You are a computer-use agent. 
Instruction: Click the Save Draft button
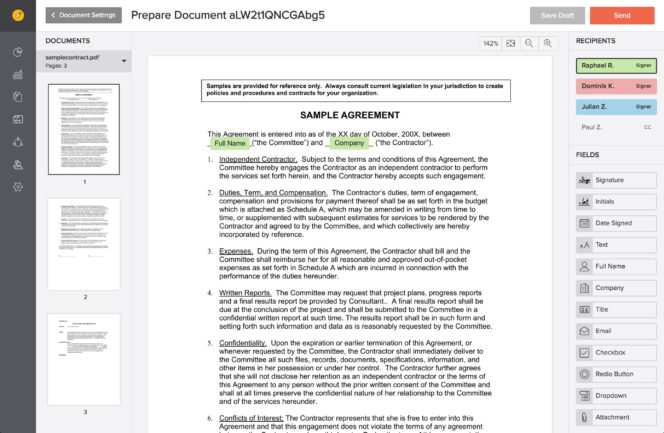pos(557,16)
